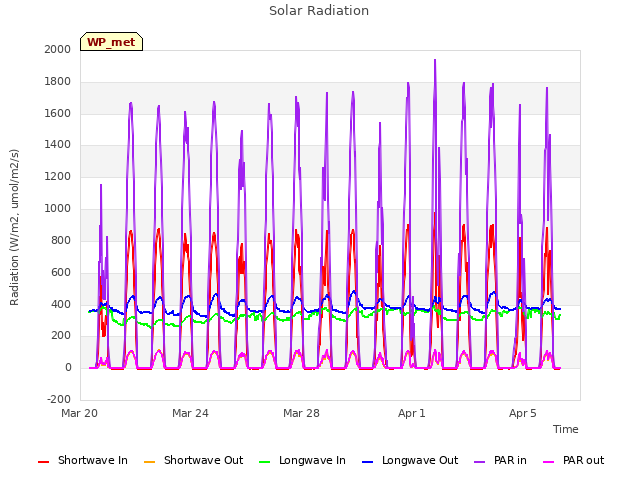Click the 800 y-axis tick label
The height and width of the screenshot is (480, 640).
coord(61,240)
